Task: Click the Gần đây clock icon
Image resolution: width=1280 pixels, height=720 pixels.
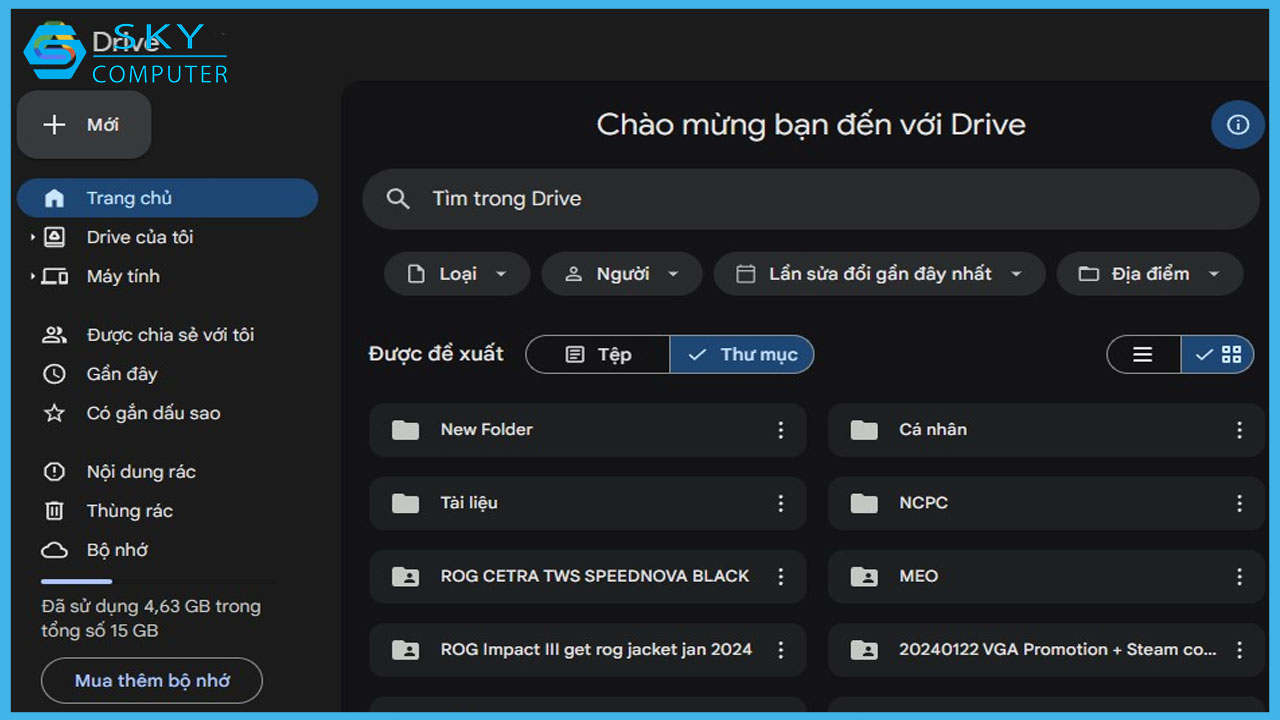Action: pos(54,374)
